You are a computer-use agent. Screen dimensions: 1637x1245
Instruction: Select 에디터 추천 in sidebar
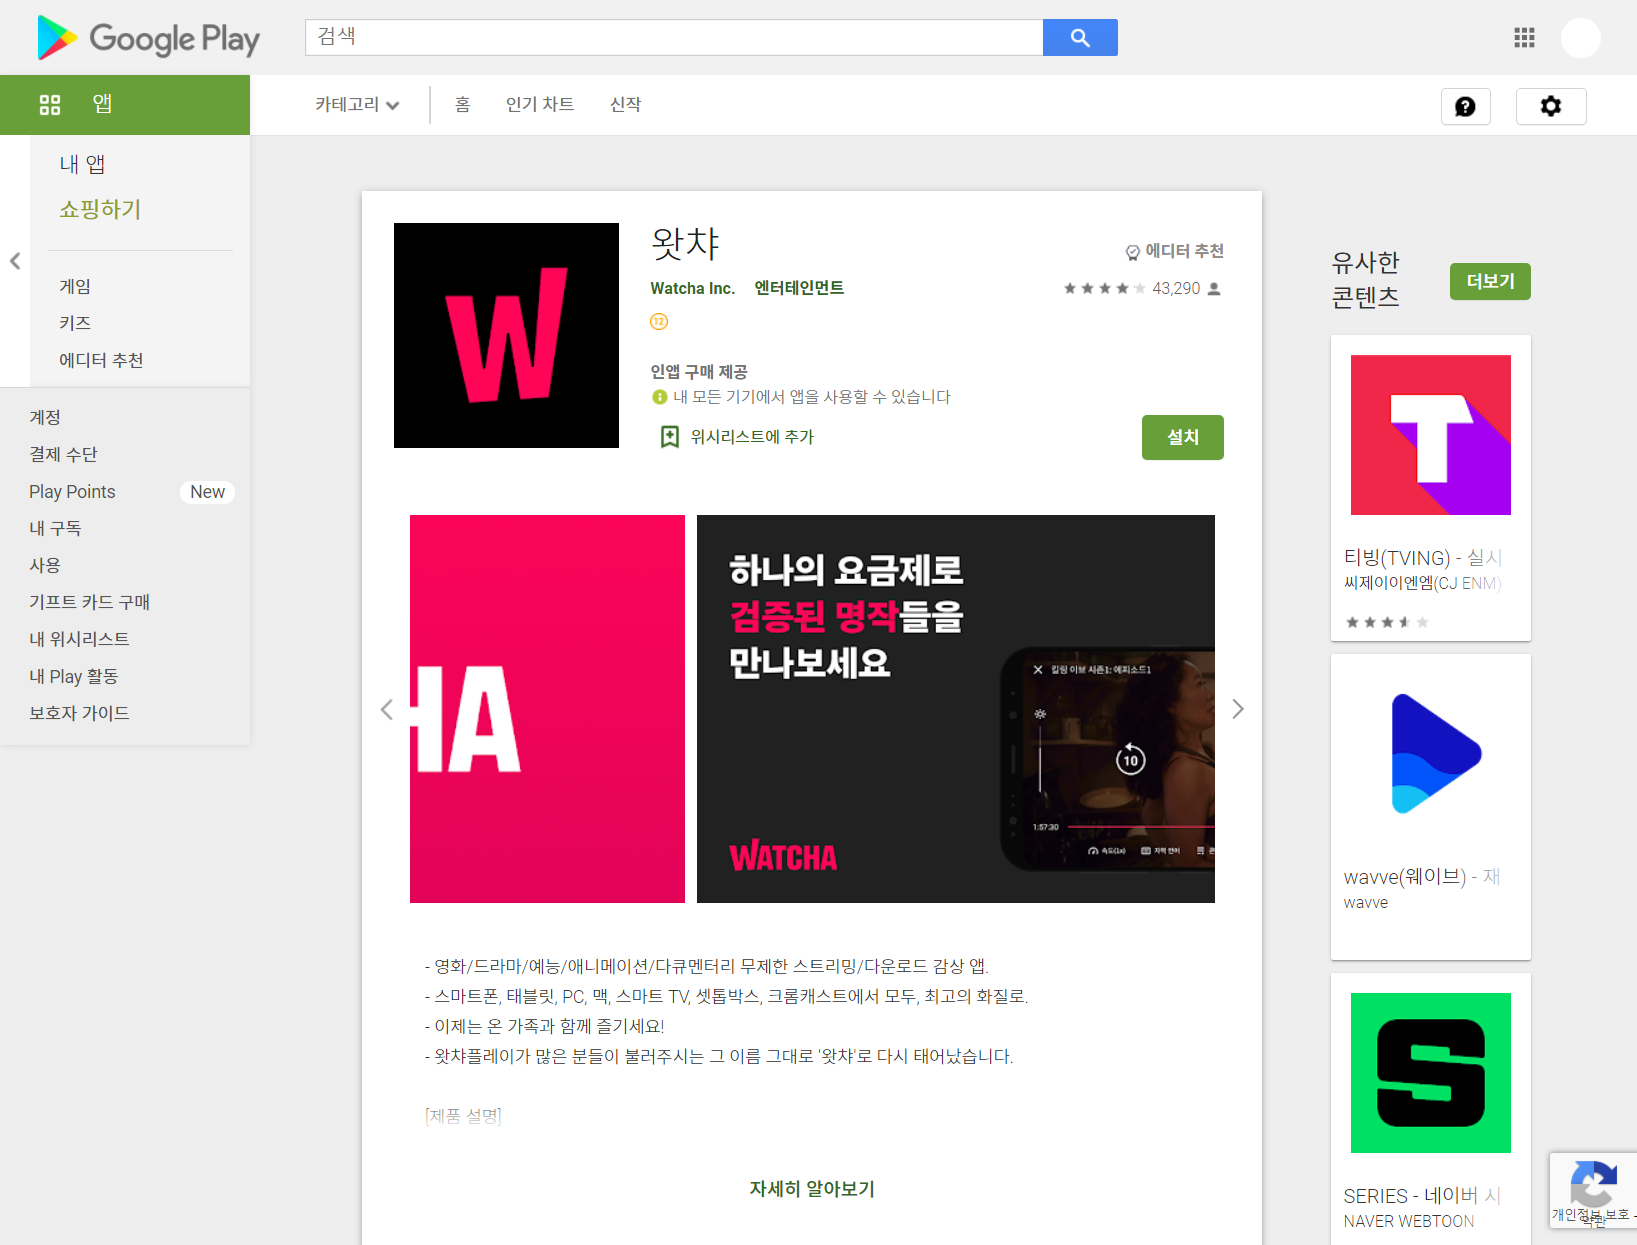coord(101,360)
